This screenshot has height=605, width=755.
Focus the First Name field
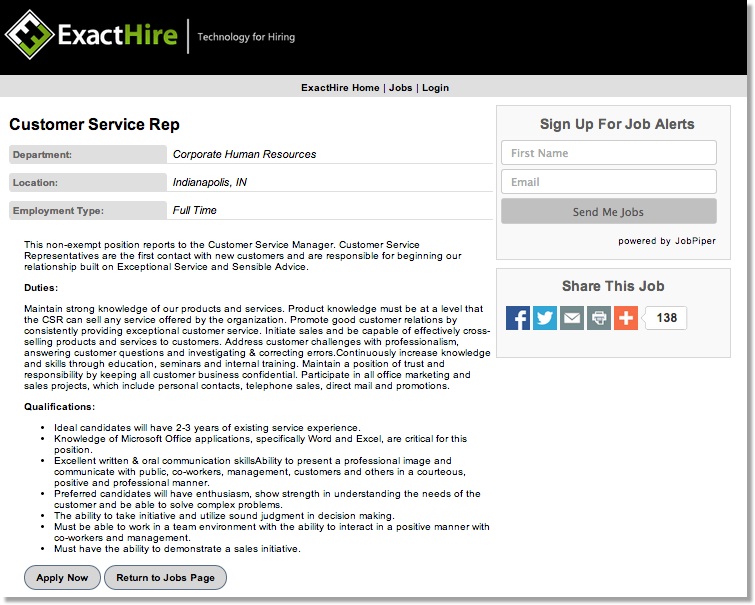(608, 153)
